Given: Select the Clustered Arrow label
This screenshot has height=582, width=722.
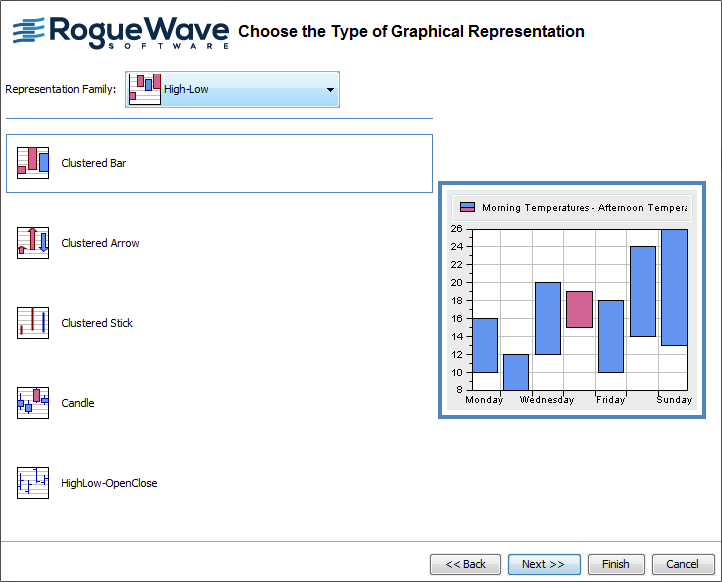Looking at the screenshot, I should point(100,243).
